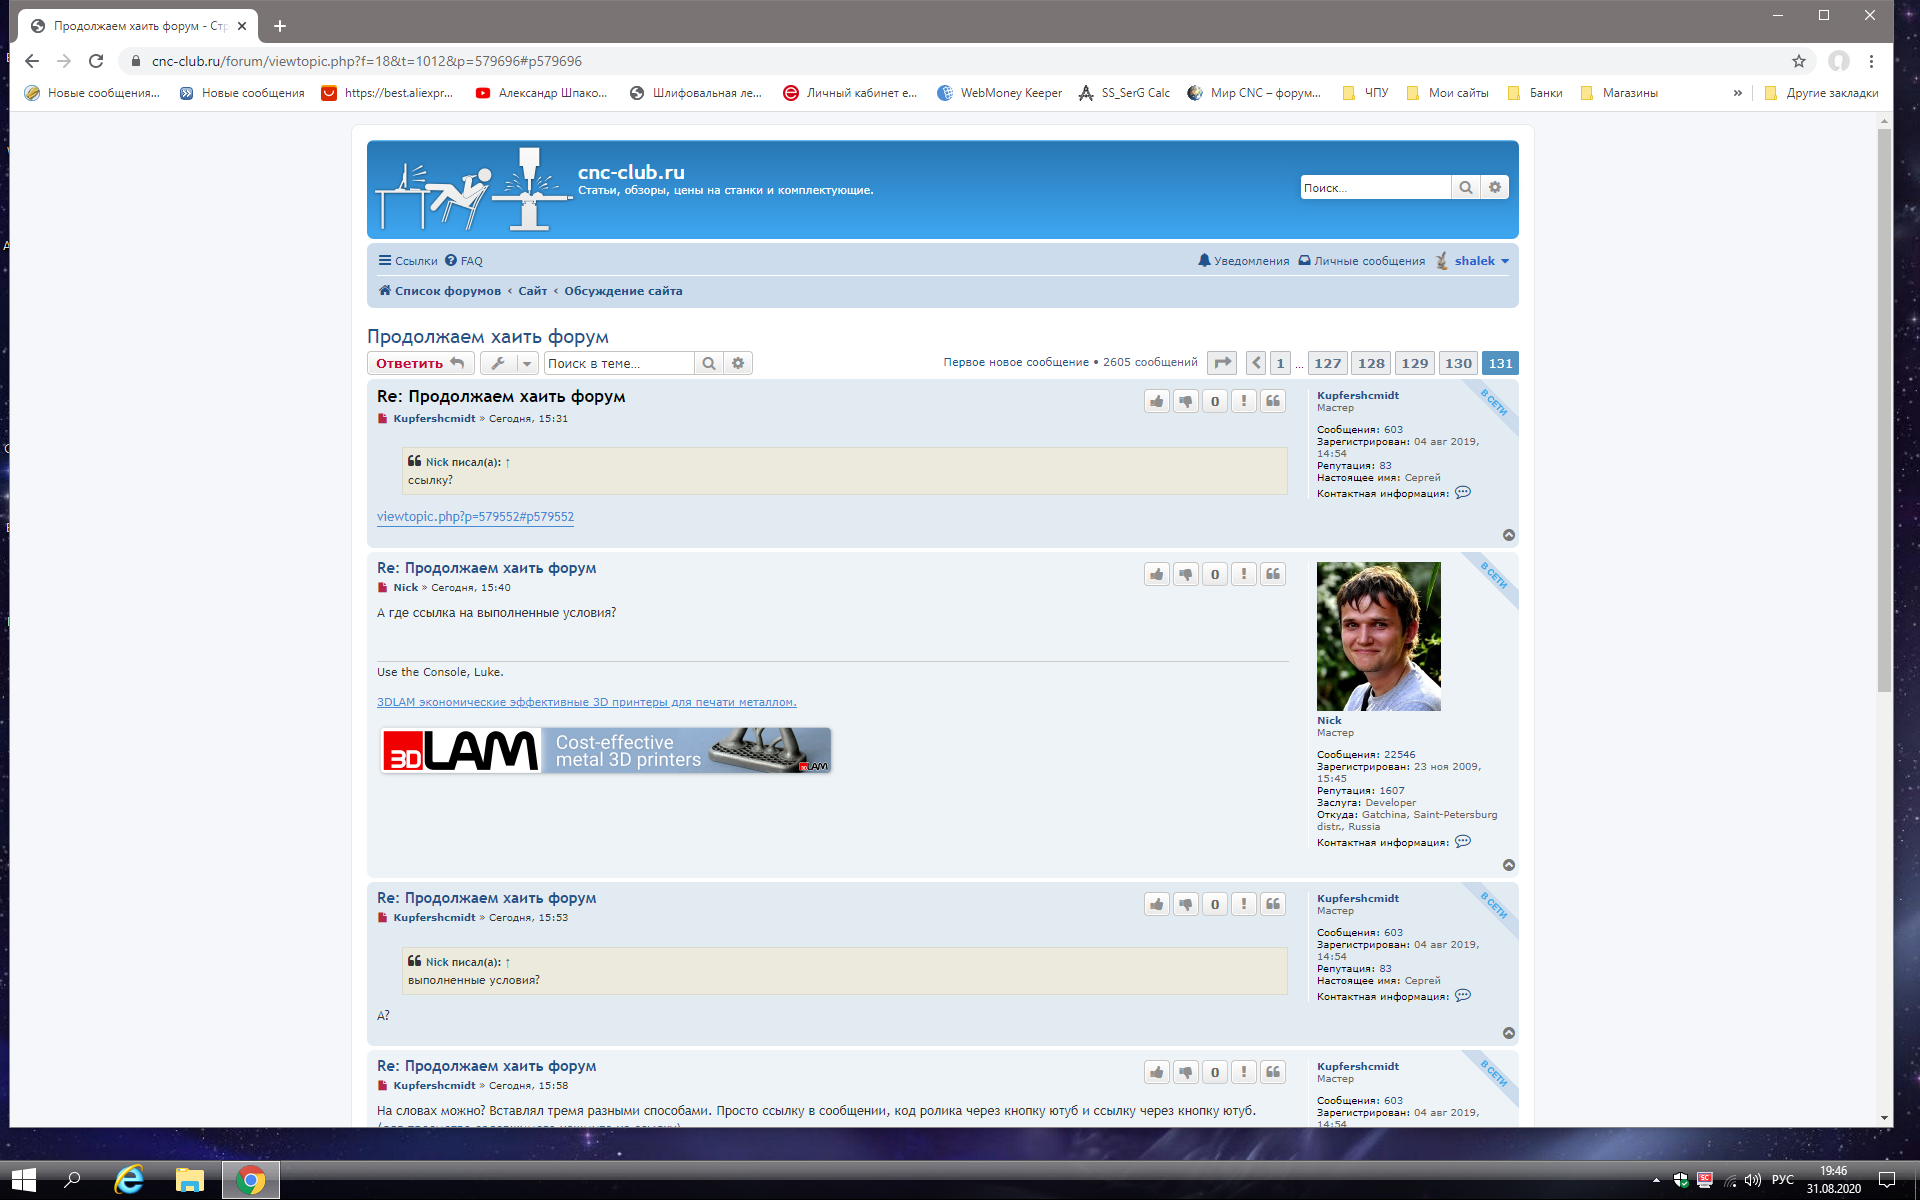Open advanced search gear in header
The height and width of the screenshot is (1200, 1920).
[1494, 188]
